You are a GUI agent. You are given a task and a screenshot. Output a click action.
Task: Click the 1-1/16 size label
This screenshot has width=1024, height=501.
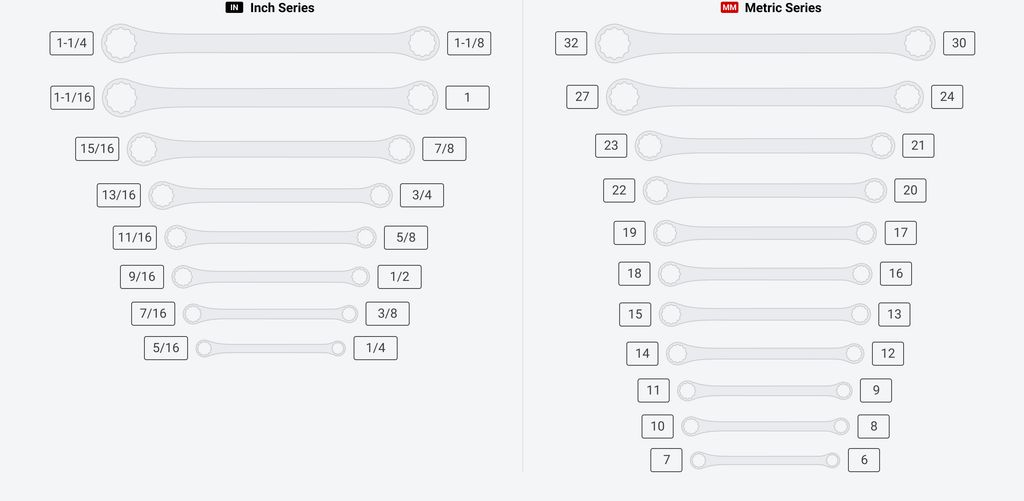pyautogui.click(x=73, y=97)
